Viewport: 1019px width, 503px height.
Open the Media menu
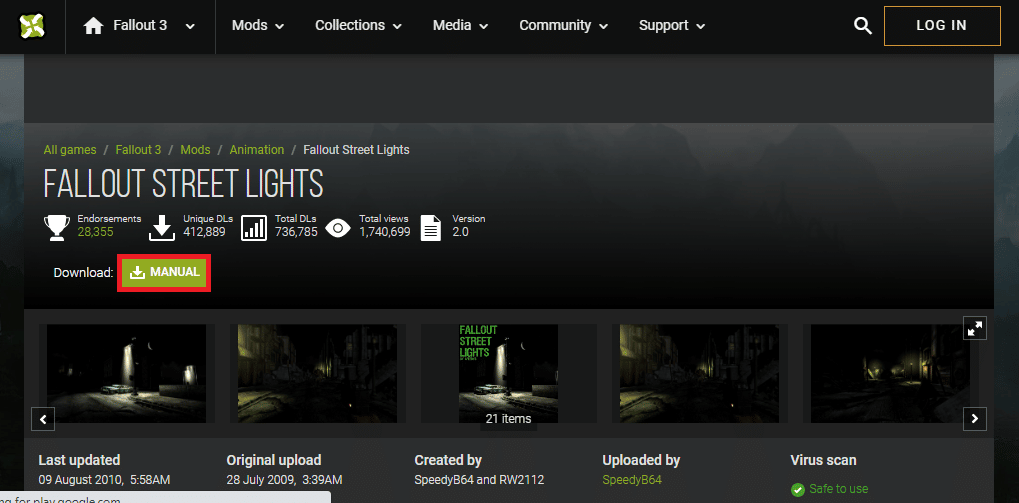pos(461,26)
